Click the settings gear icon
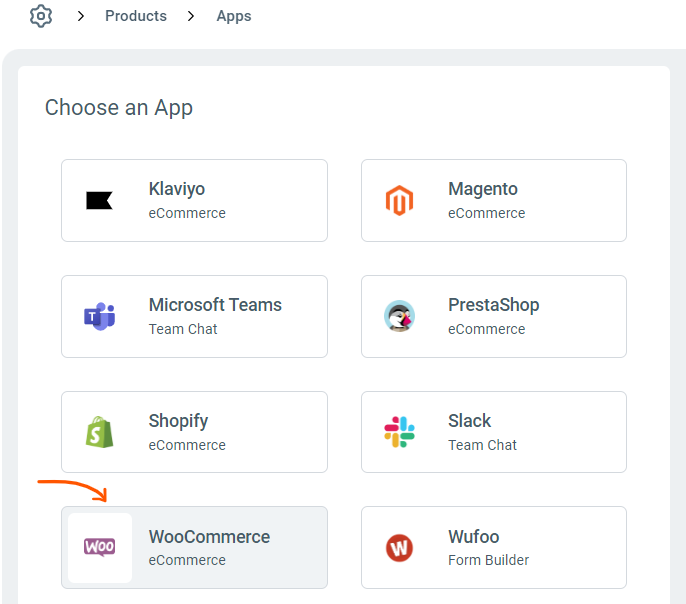 [40, 16]
